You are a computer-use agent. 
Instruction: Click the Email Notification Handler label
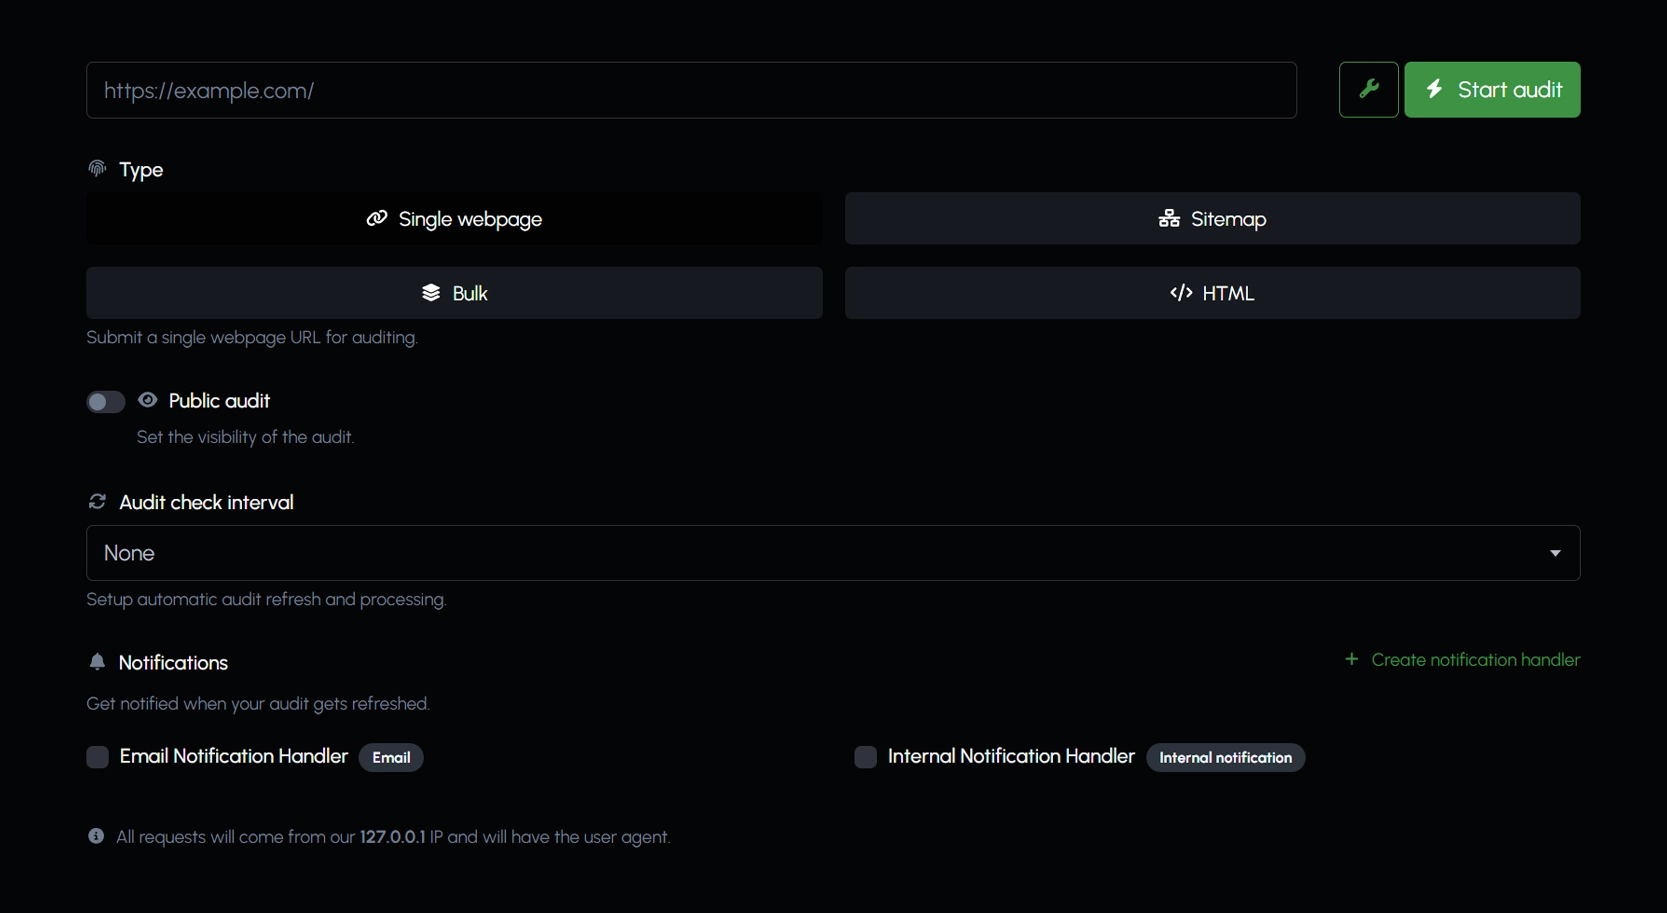(x=234, y=757)
